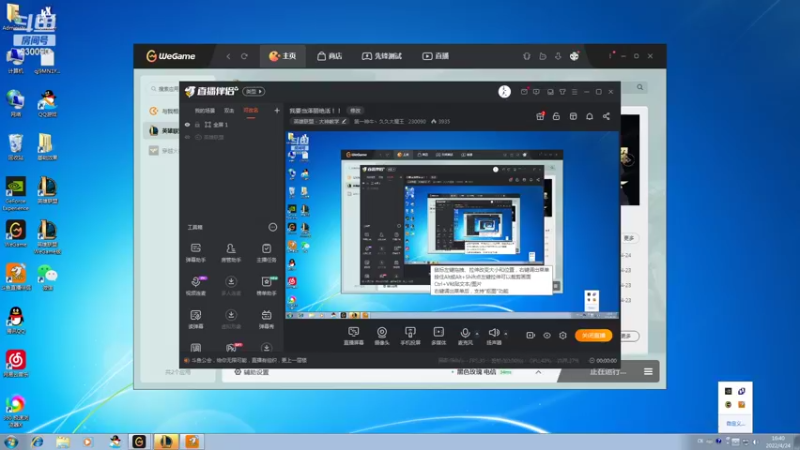Image resolution: width=800 pixels, height=450 pixels.
Task: Open QQ penguin taskbar icon
Action: click(x=115, y=442)
